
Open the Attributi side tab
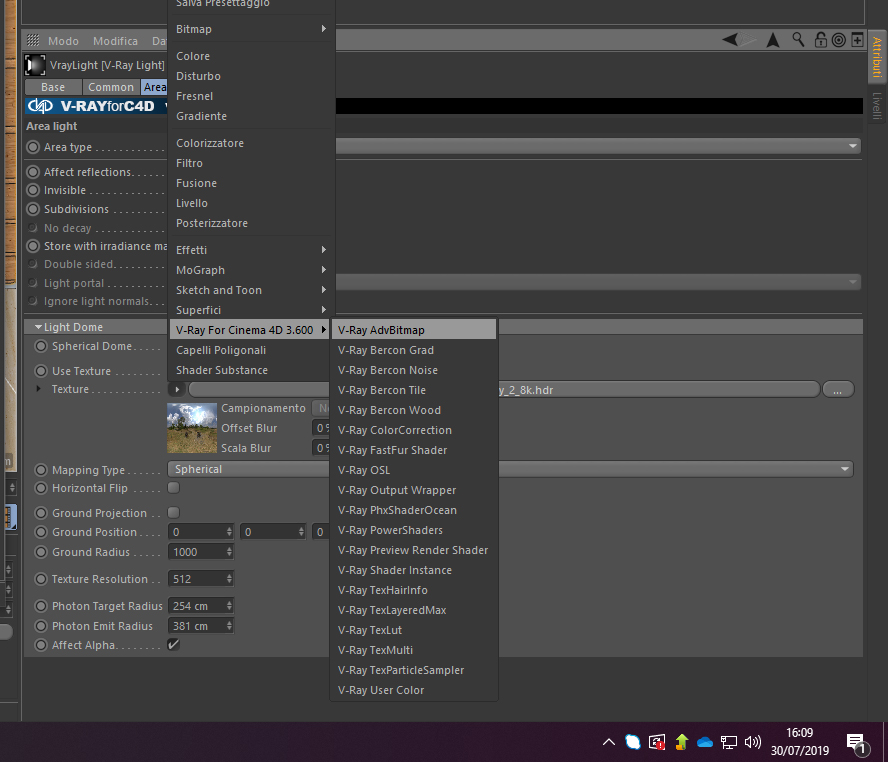877,57
